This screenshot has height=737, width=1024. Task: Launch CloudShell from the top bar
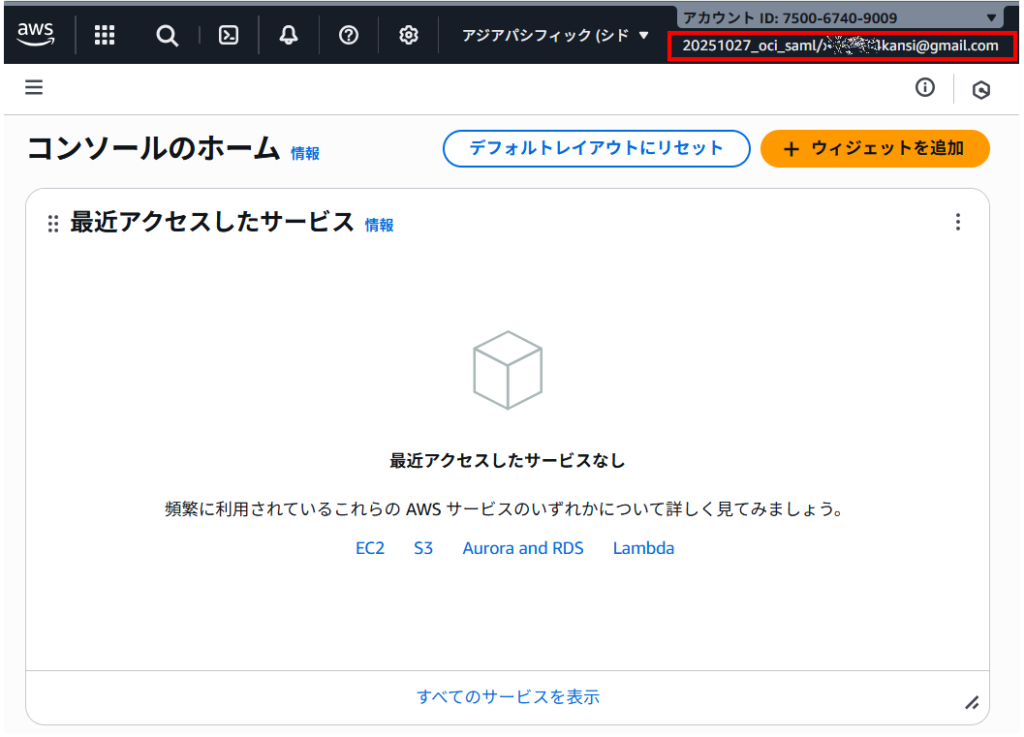click(229, 35)
